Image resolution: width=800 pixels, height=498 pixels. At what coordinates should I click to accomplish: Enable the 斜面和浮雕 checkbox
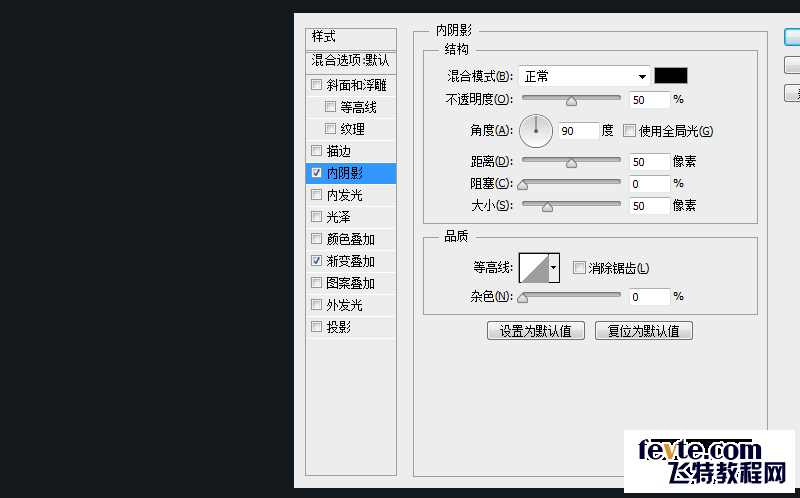[x=316, y=85]
